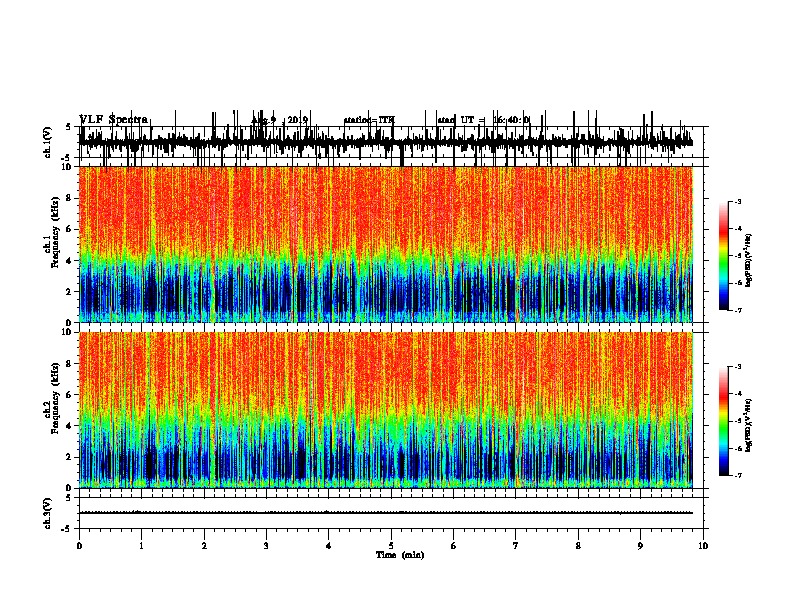Click the time-axis tick label "0"
Image resolution: width=792 pixels, height=612 pixels.
coord(79,546)
